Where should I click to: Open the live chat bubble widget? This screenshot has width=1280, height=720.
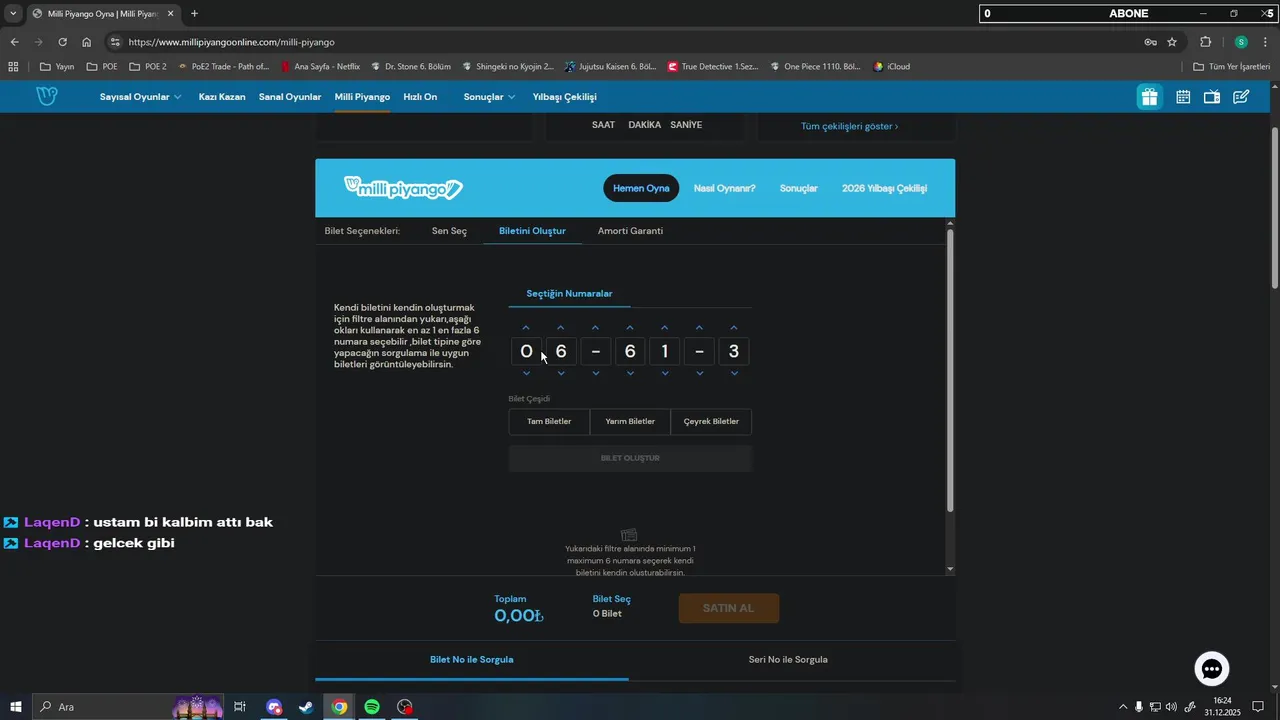pos(1212,669)
